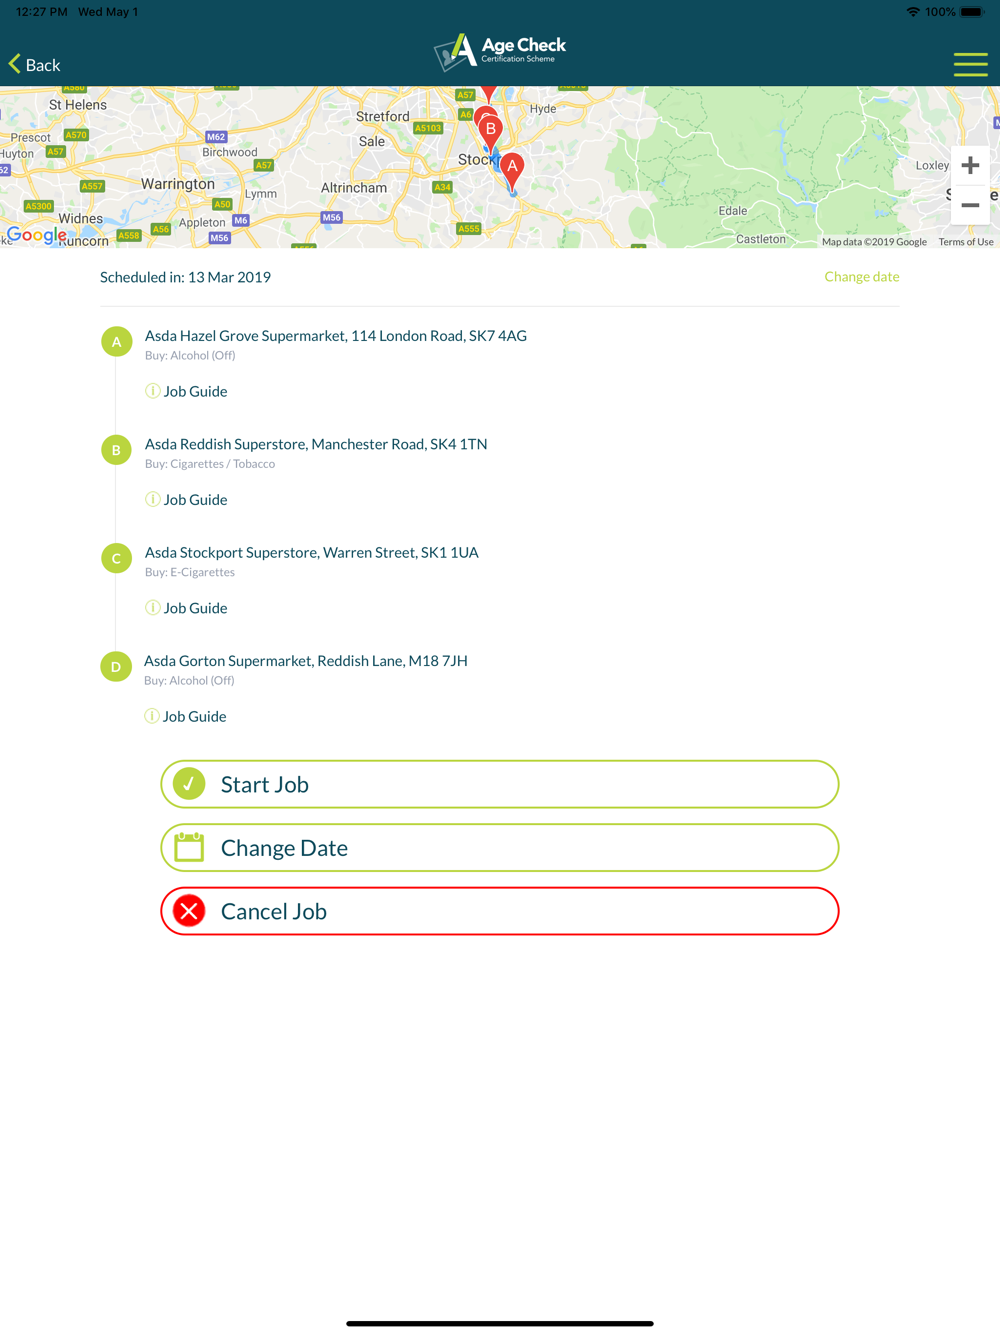Viewport: 1000px width, 1334px height.
Task: Tap Altrincham on the map
Action: pos(354,188)
